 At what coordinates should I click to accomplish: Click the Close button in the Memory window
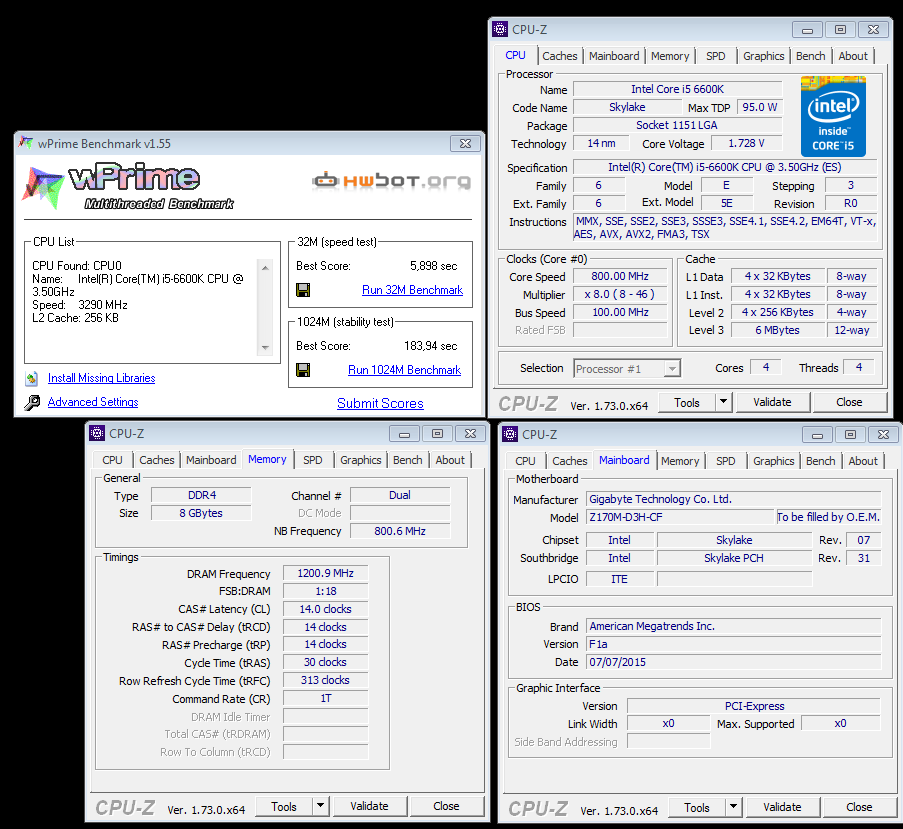[446, 807]
